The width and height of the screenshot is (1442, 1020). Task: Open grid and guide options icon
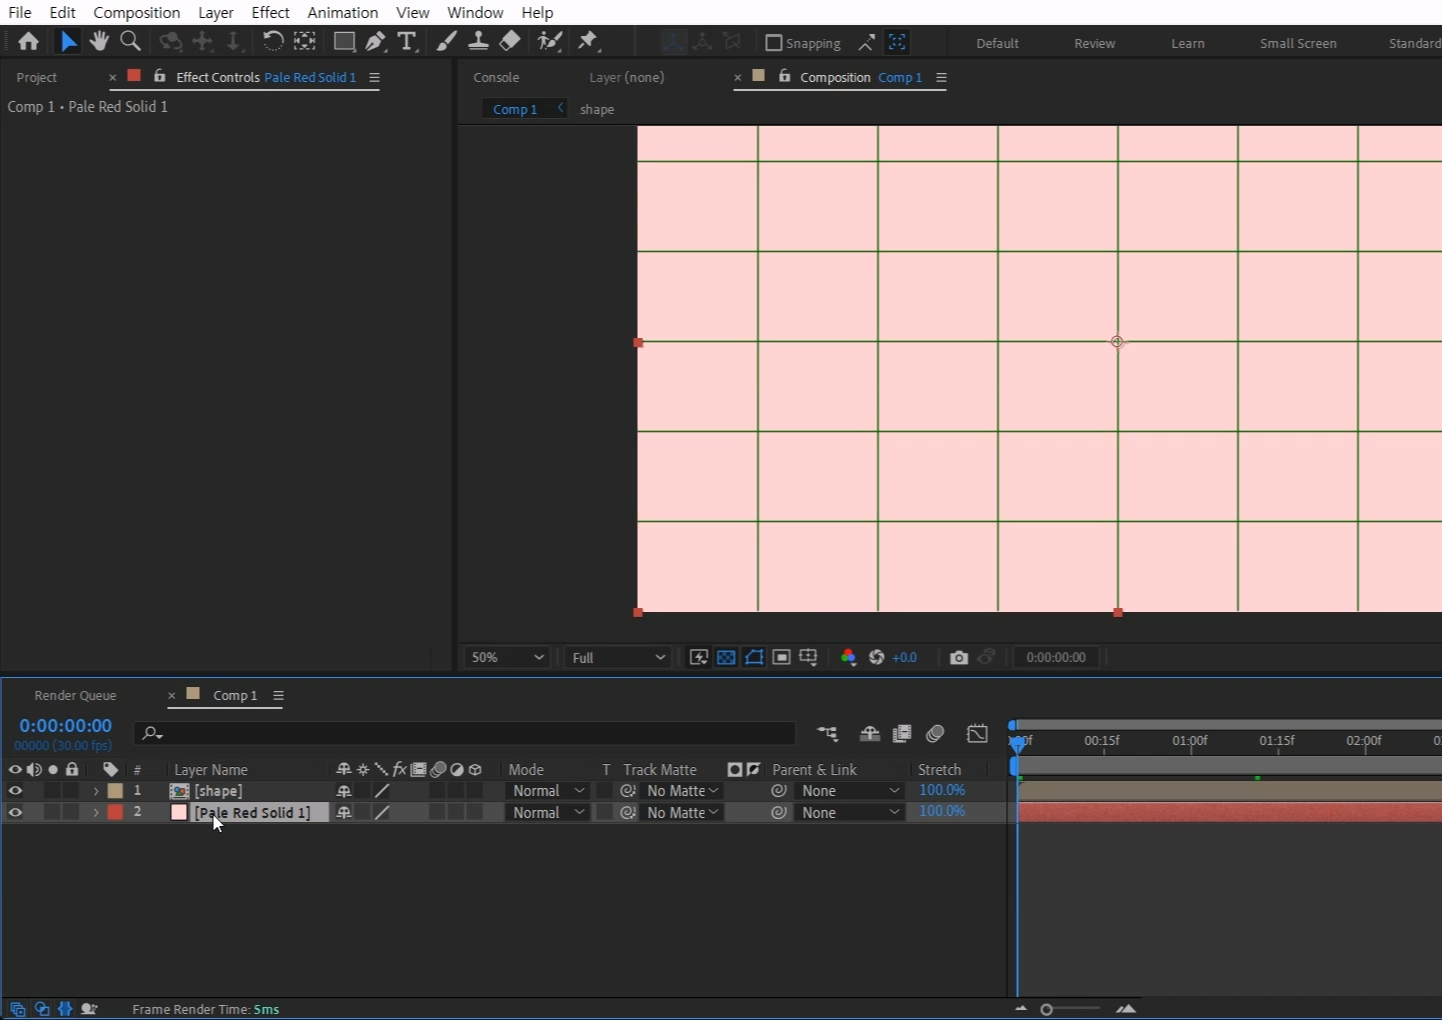[808, 657]
